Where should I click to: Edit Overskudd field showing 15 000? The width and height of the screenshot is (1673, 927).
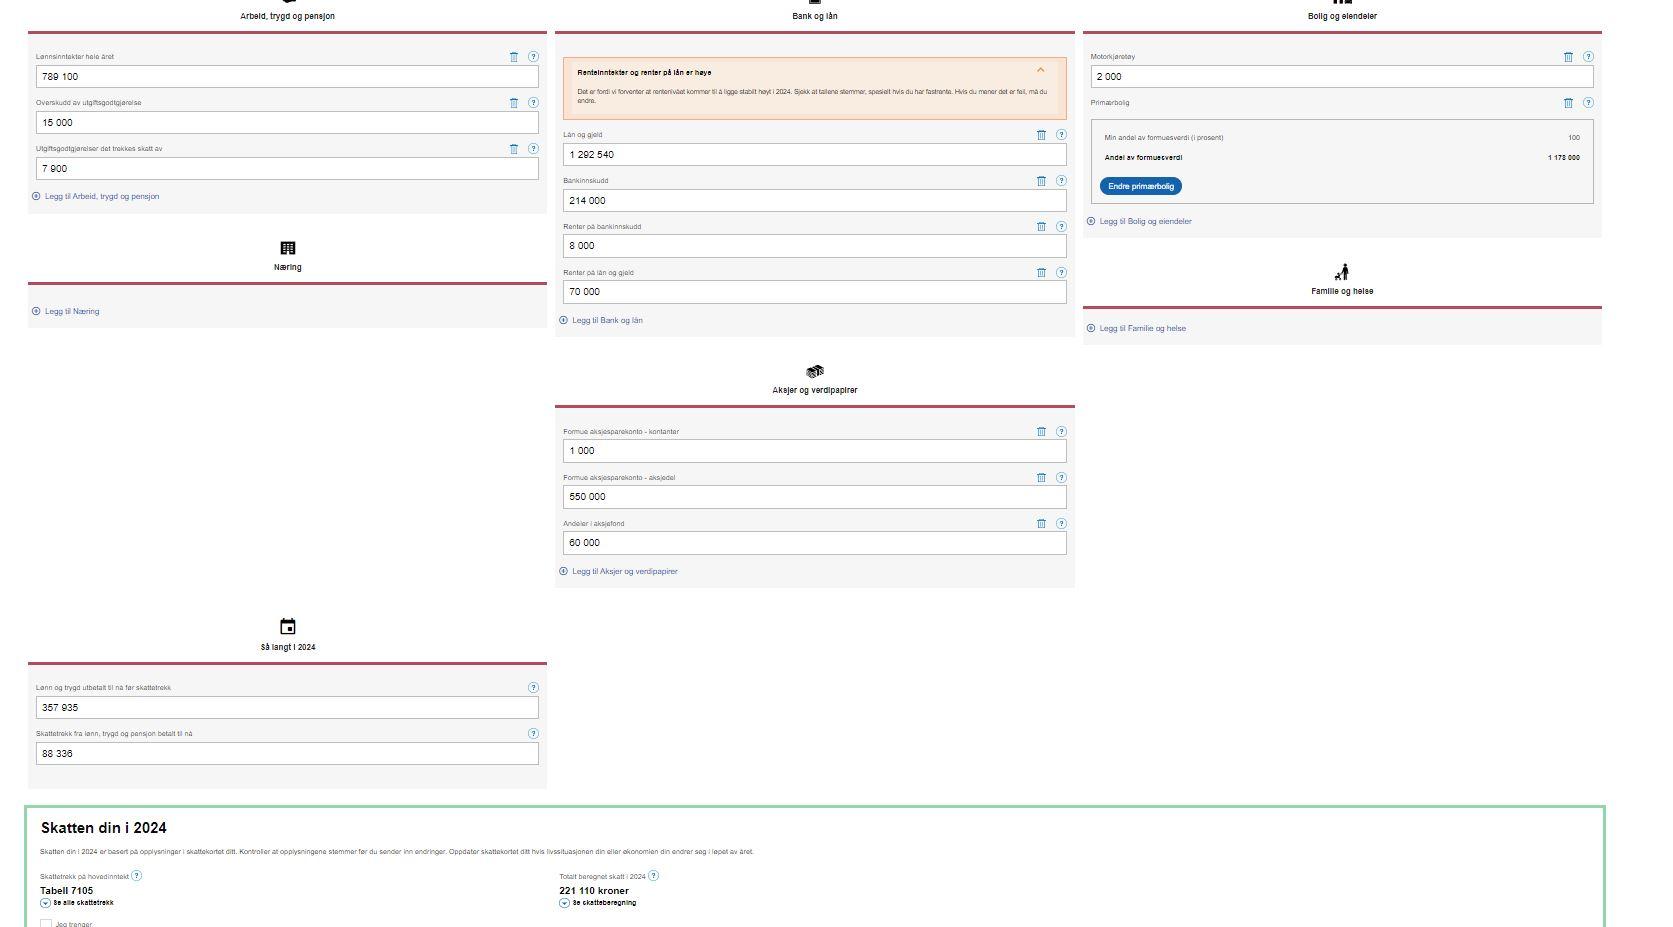tap(287, 123)
